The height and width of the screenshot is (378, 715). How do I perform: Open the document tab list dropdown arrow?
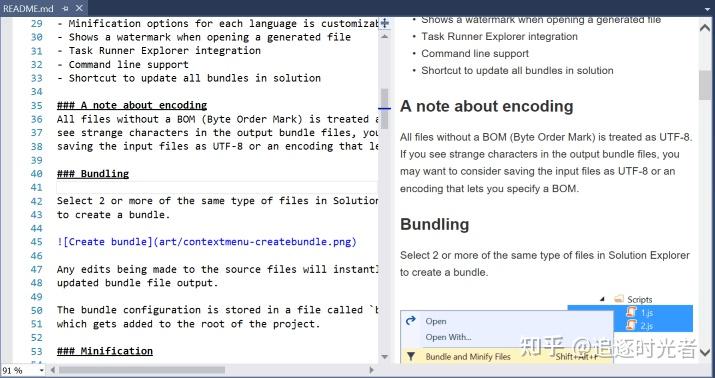click(x=706, y=9)
